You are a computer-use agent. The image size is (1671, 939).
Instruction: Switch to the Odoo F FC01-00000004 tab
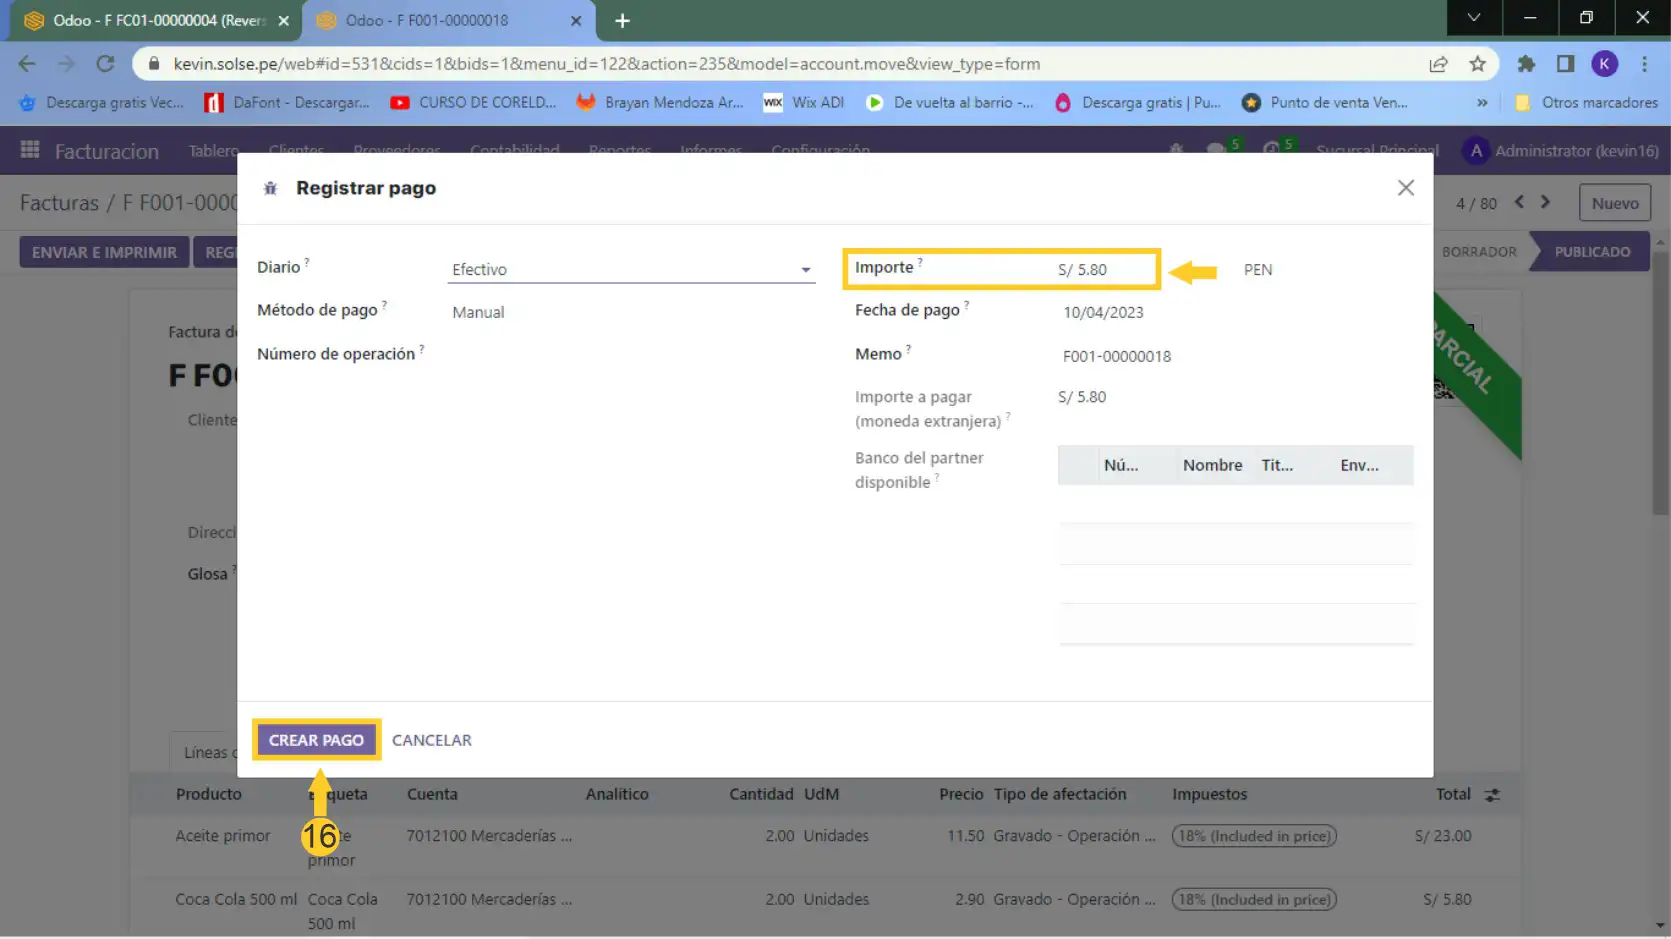pos(155,20)
